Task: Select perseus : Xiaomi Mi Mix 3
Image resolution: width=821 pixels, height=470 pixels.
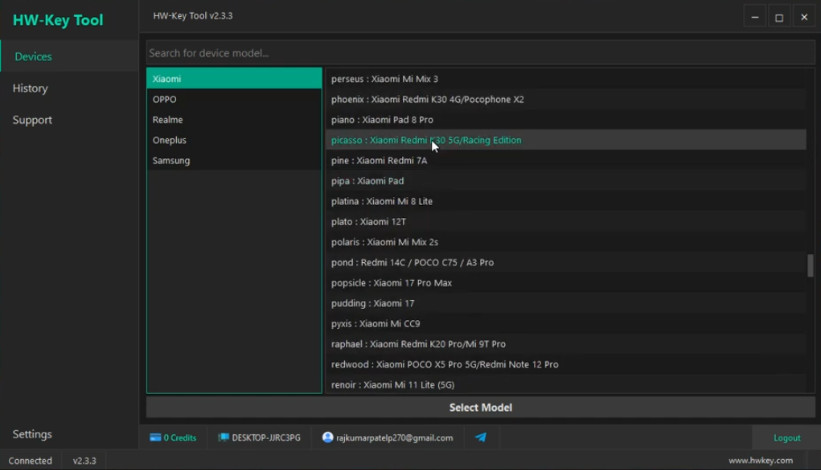Action: click(565, 79)
